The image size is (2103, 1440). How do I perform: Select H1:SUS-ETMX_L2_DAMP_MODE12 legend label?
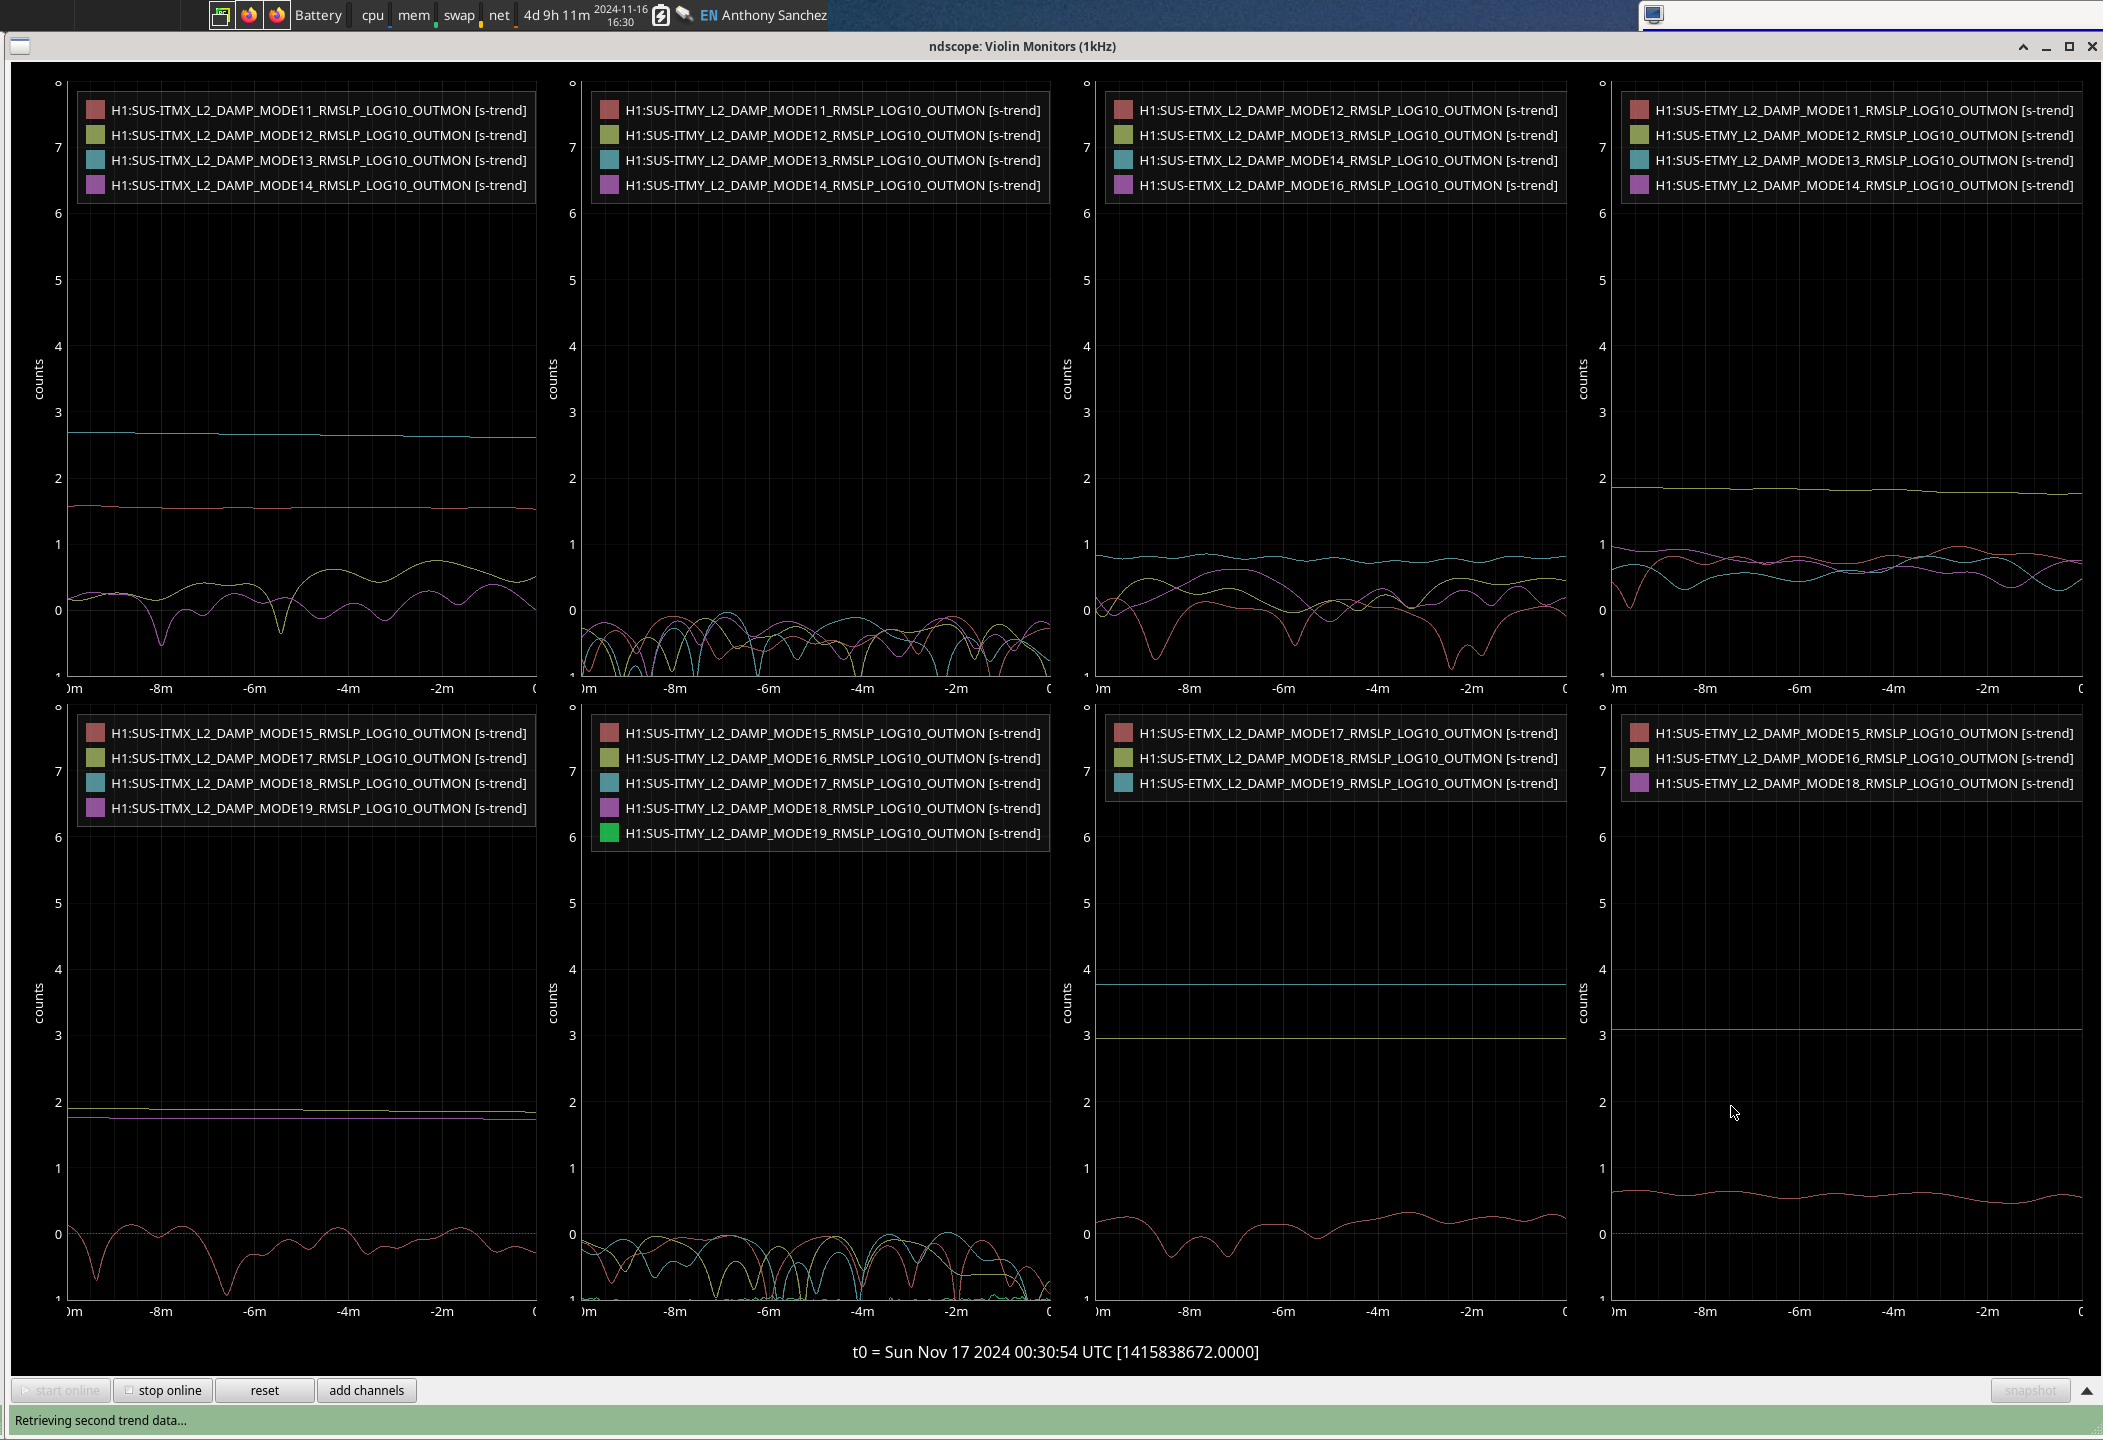(1349, 110)
